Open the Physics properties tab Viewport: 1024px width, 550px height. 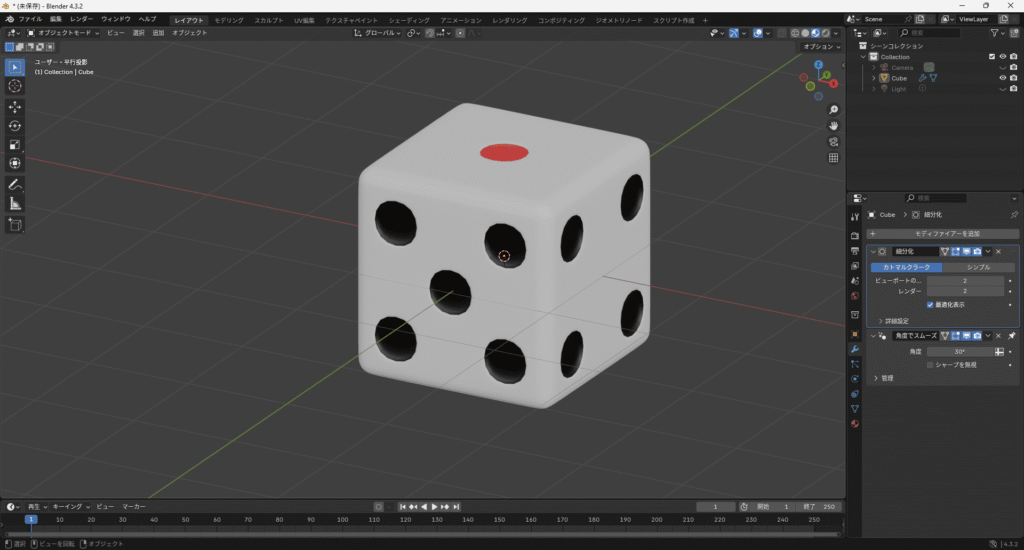click(854, 379)
